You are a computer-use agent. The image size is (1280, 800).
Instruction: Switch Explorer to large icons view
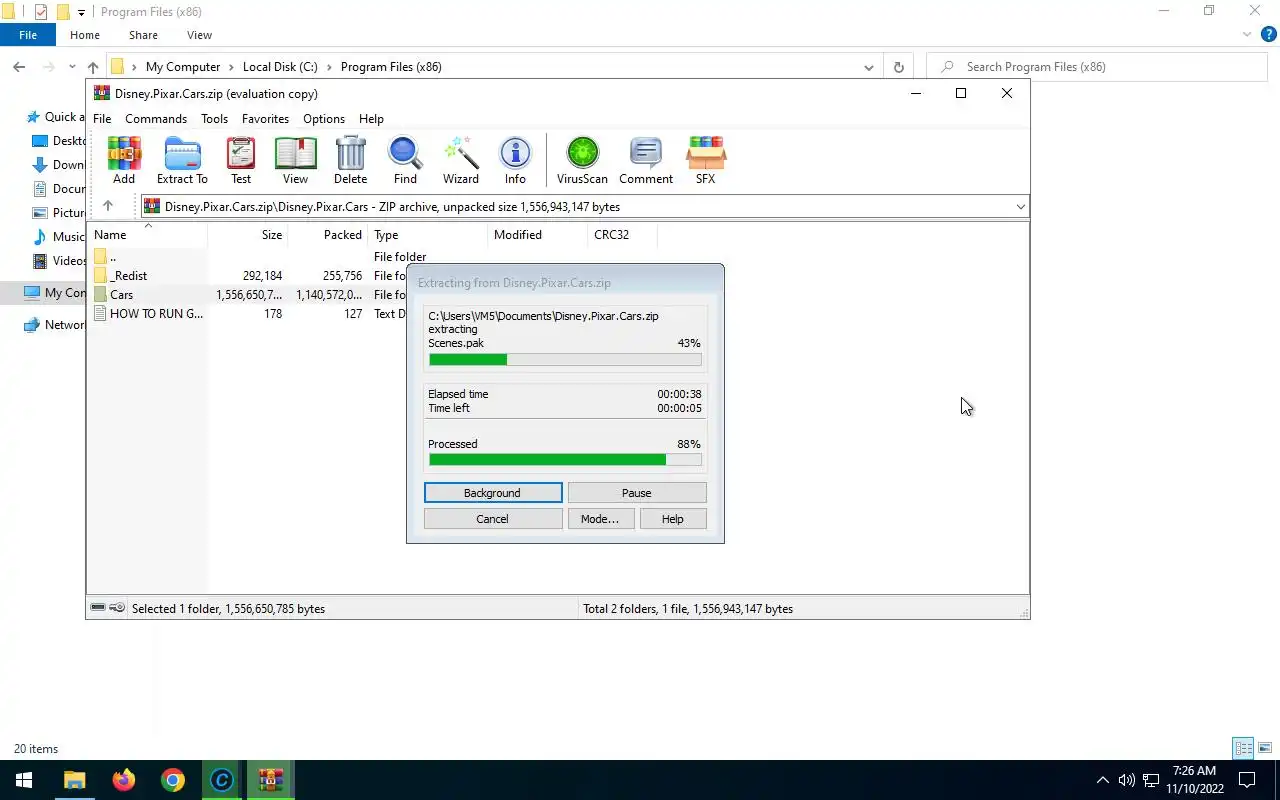click(x=1265, y=748)
